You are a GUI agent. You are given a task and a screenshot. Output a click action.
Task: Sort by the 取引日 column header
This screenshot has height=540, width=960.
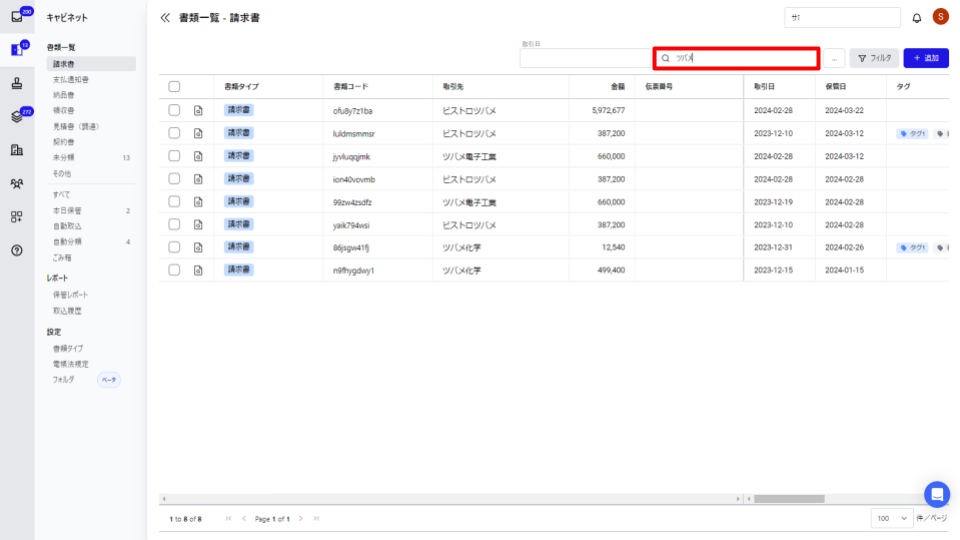coord(764,87)
